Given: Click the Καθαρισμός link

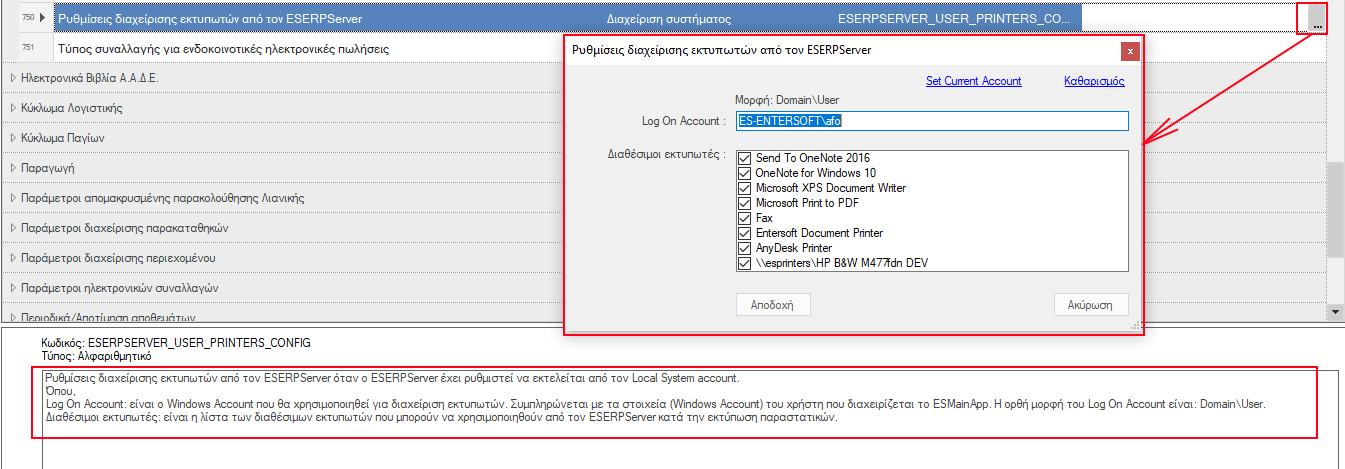Looking at the screenshot, I should coord(1095,81).
